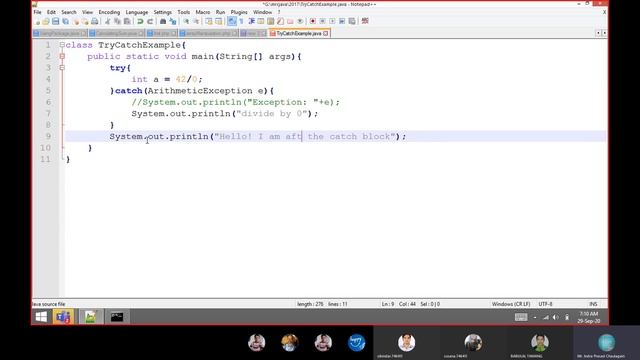
Task: Open the Search menu
Action: coord(69,12)
